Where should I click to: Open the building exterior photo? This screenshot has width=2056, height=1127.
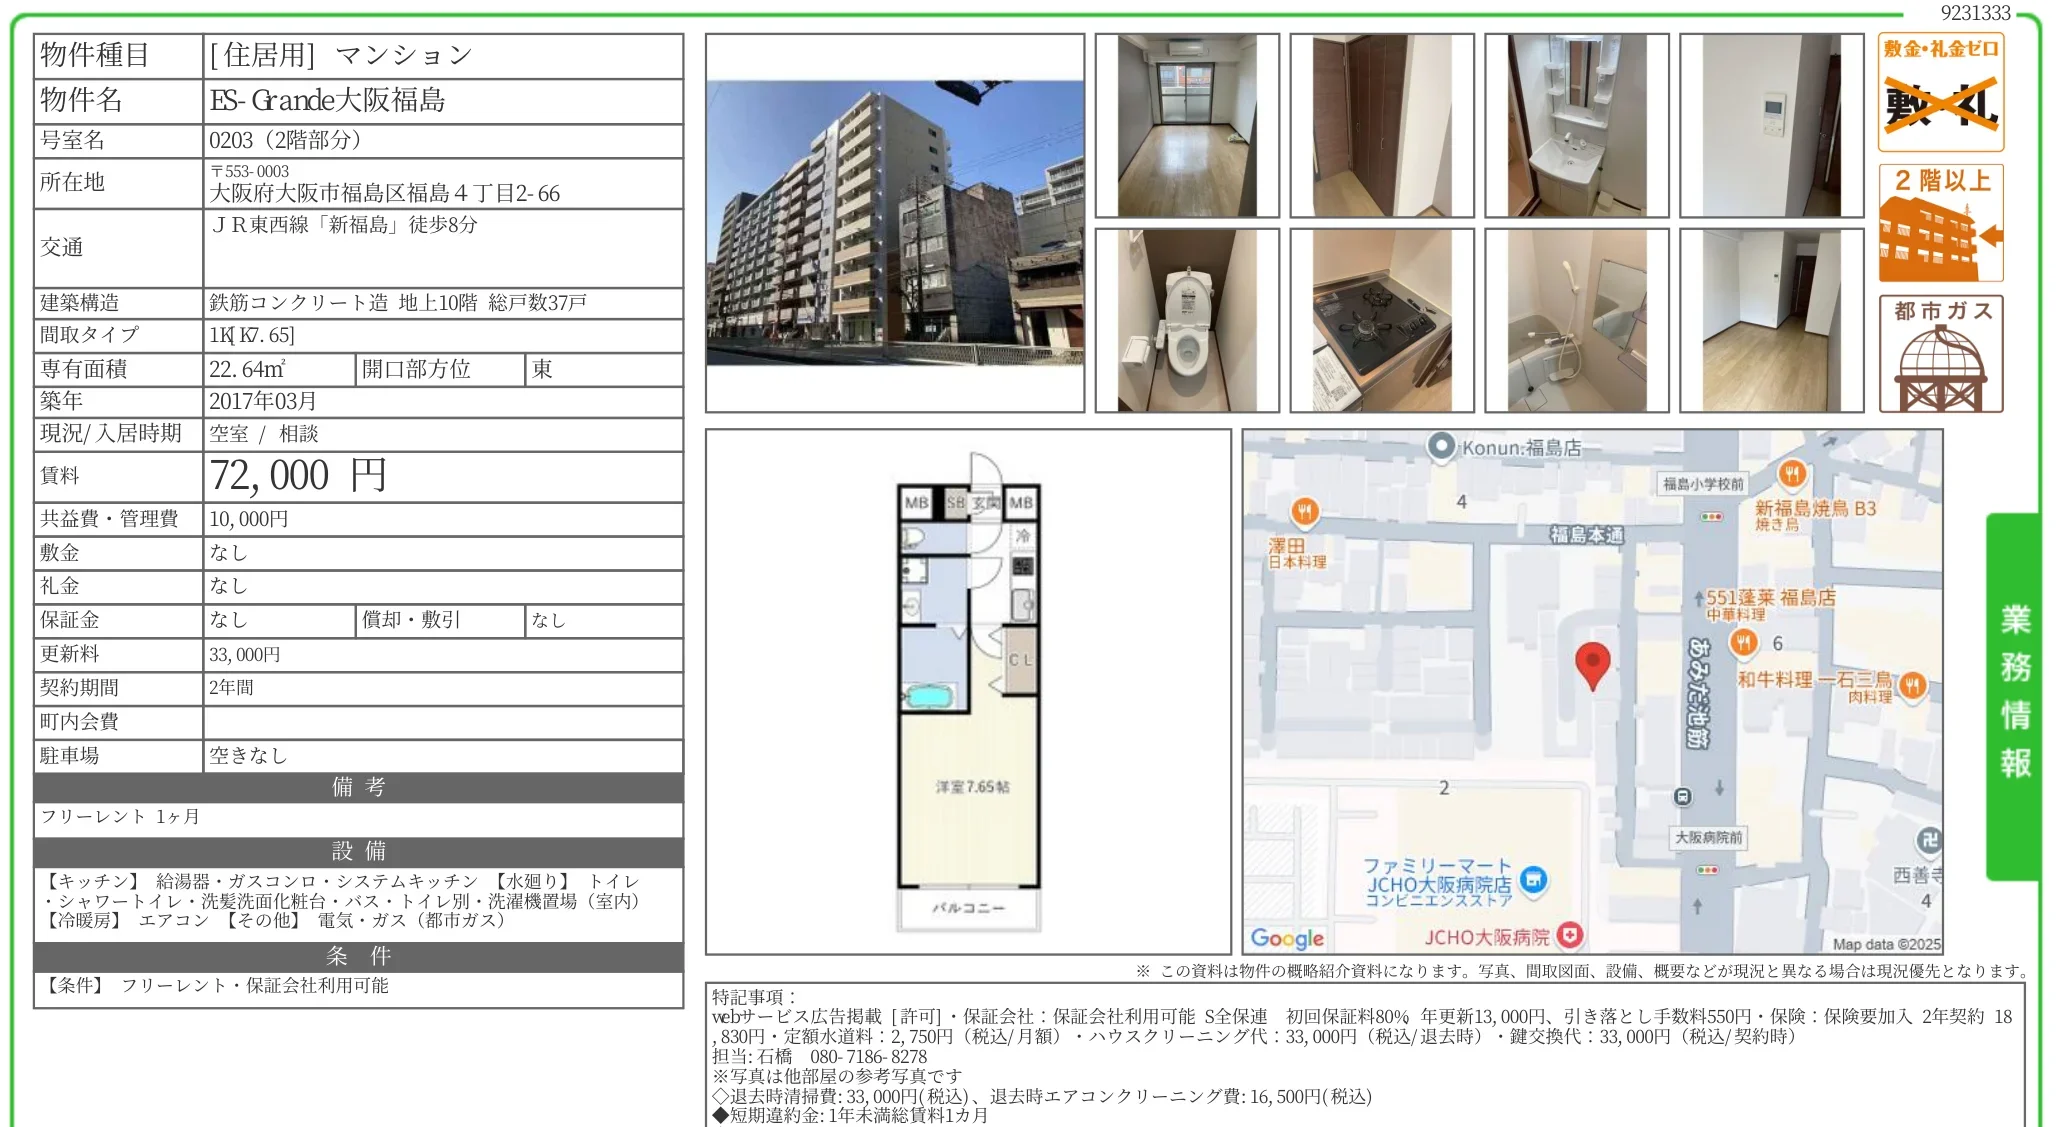894,222
